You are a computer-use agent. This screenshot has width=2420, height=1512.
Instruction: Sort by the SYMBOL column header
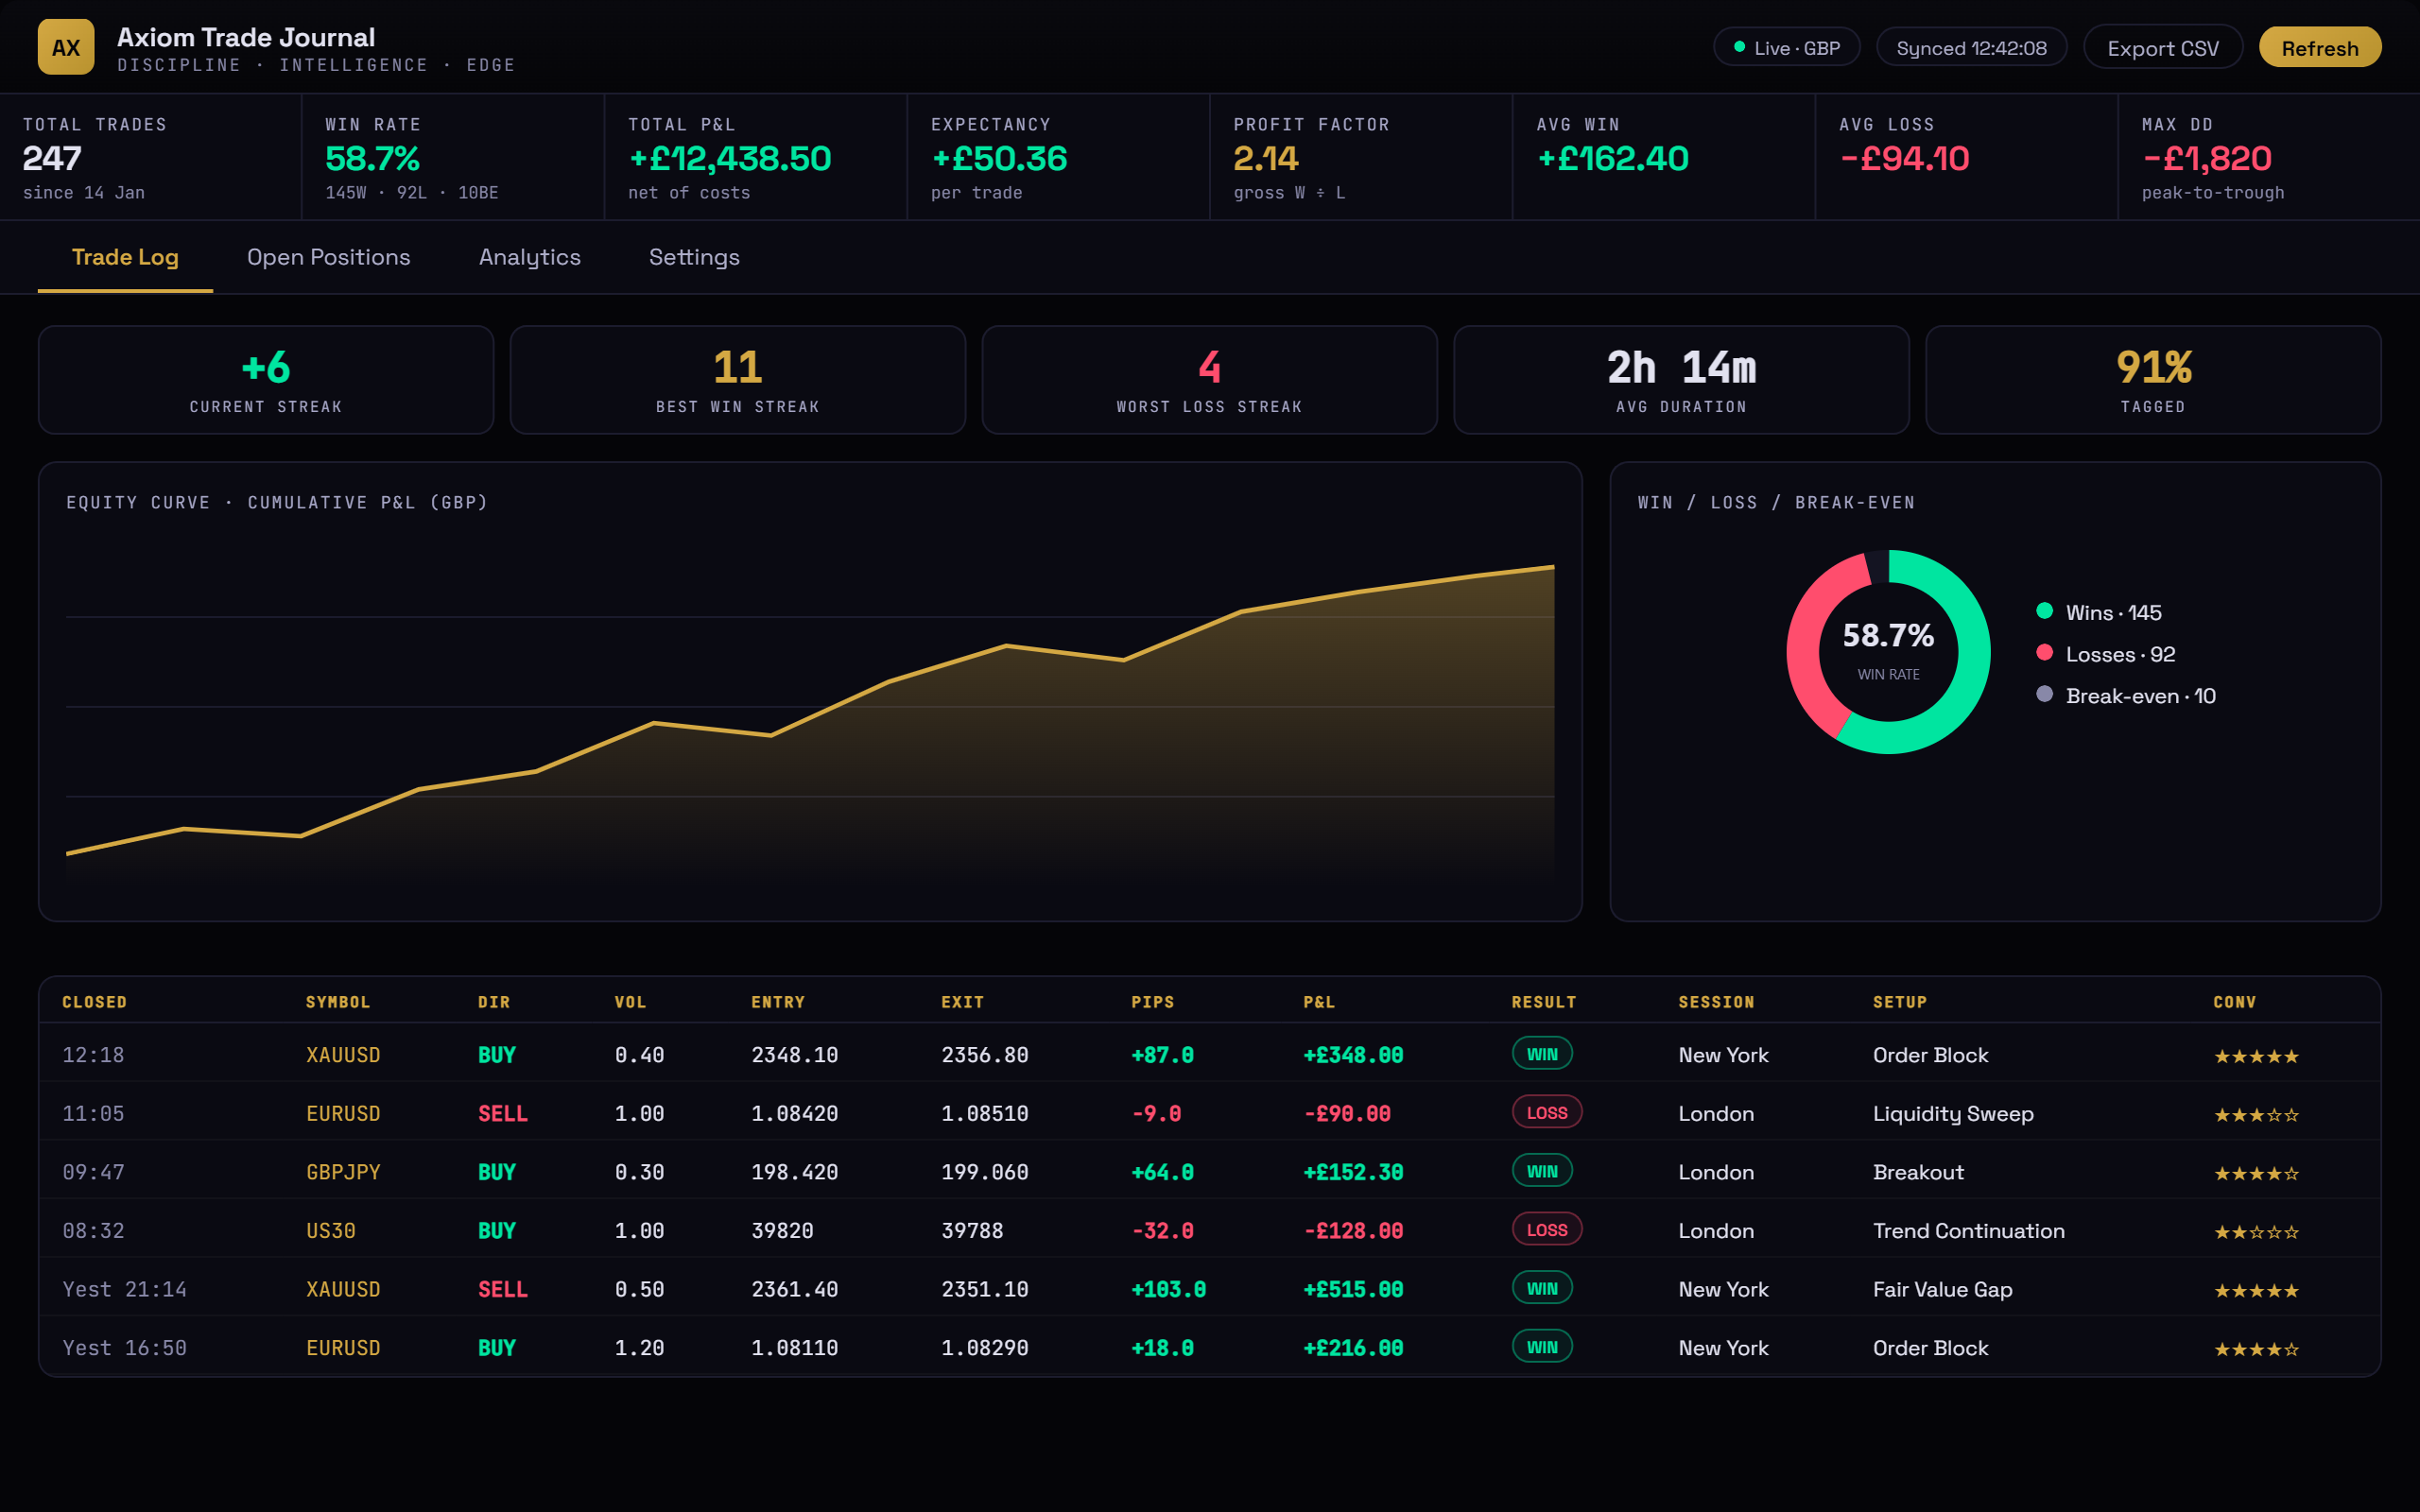[338, 1002]
